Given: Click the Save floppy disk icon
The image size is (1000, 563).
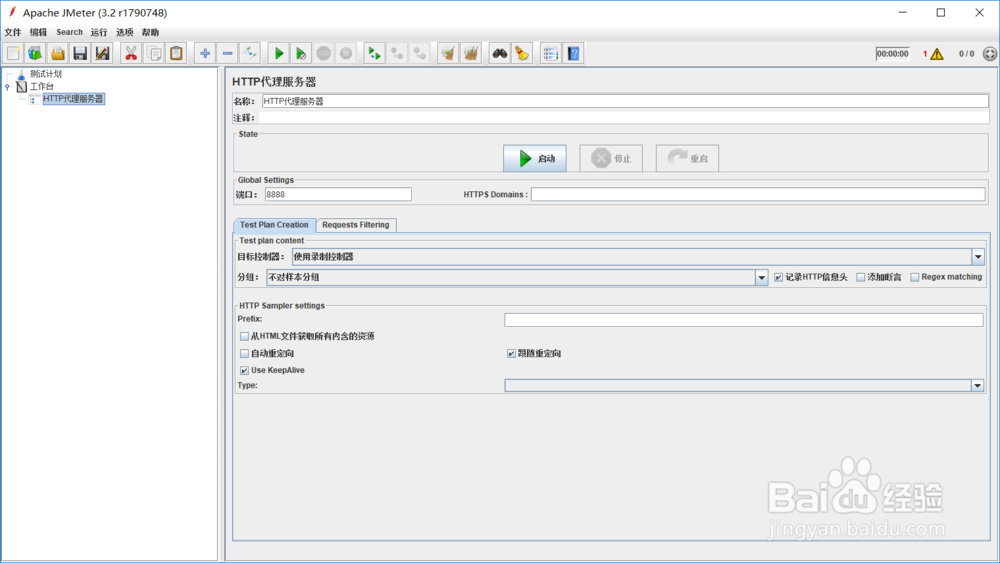Looking at the screenshot, I should (80, 54).
